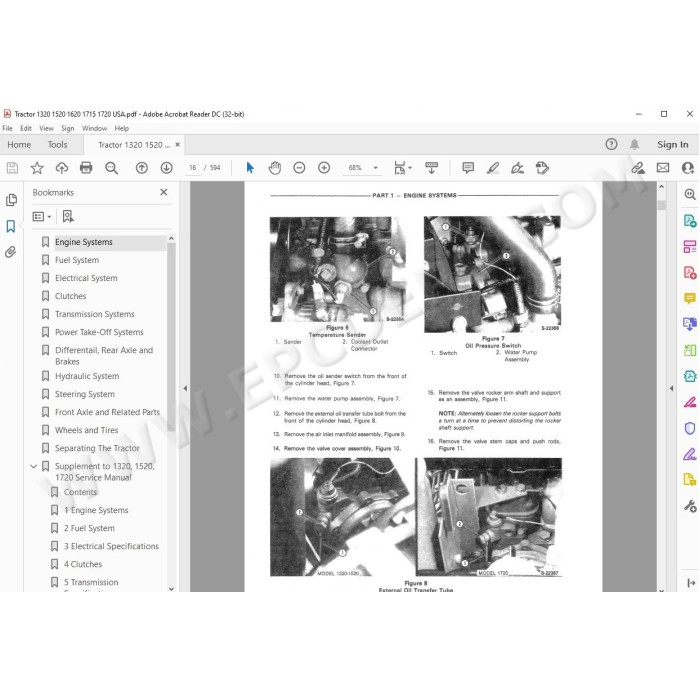This screenshot has height=700, width=700.
Task: Activate the hand pan tool
Action: [275, 168]
